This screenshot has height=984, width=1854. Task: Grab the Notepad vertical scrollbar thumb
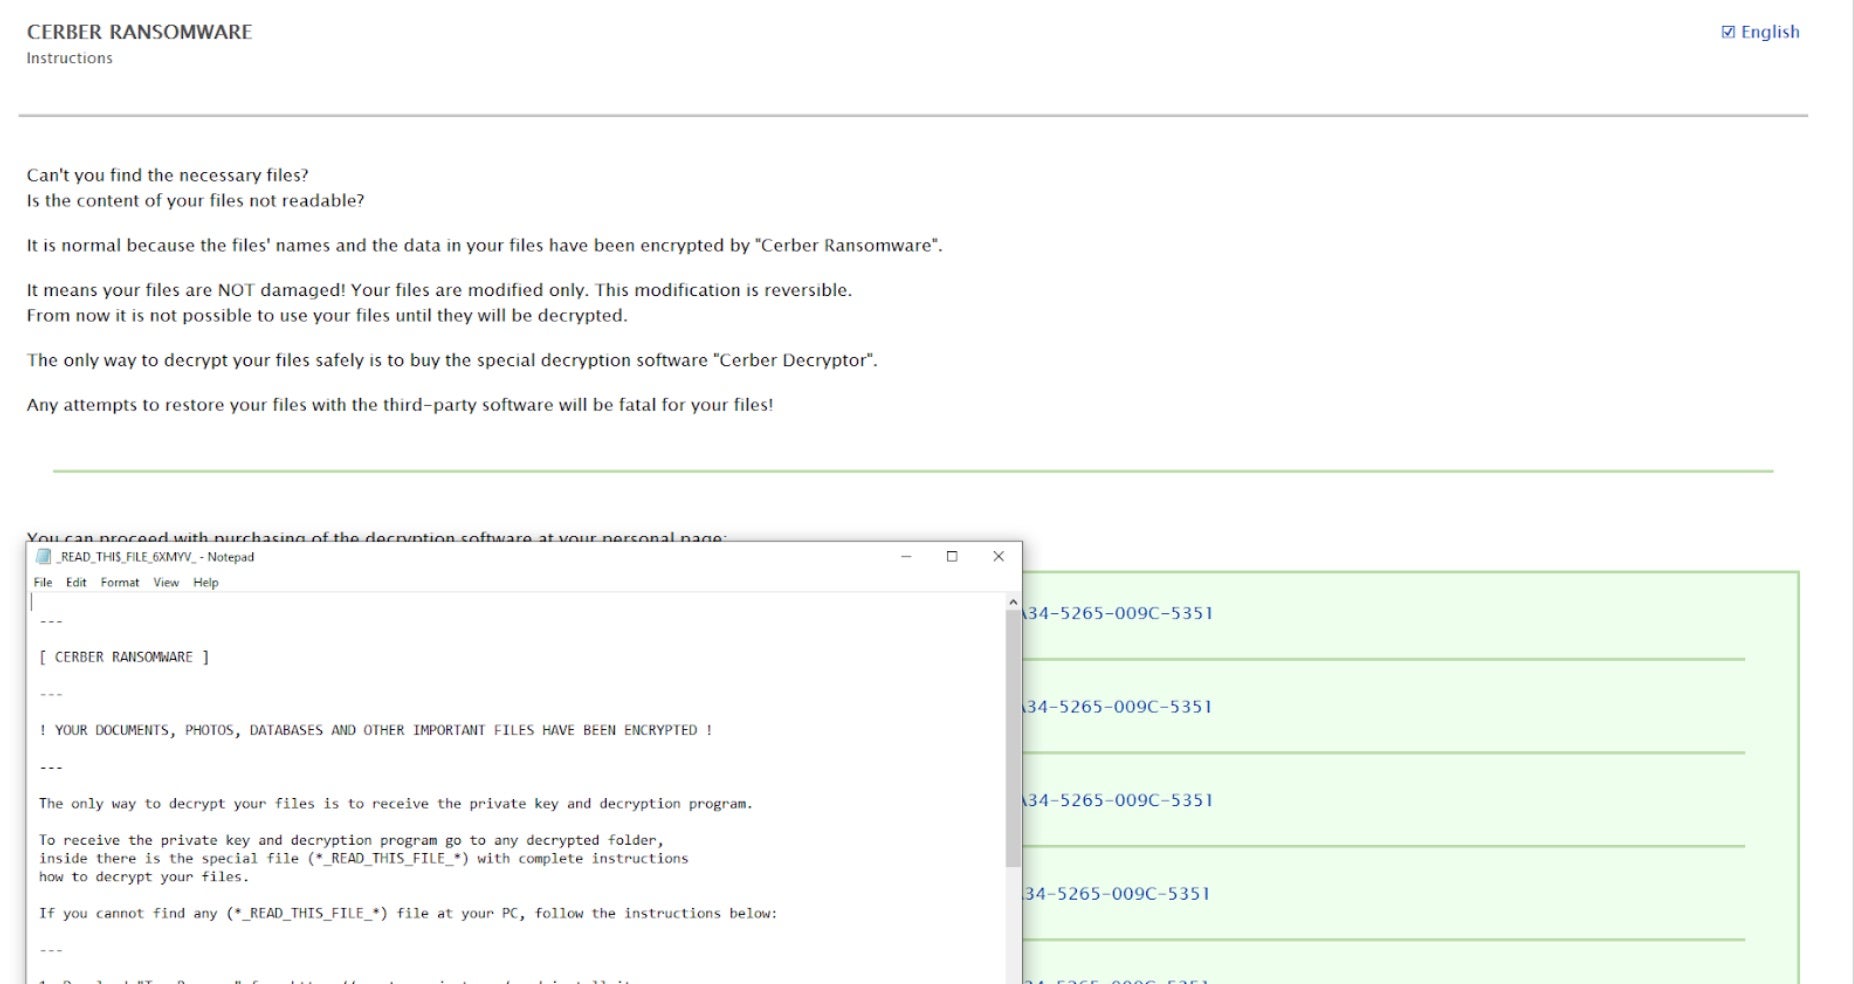(1013, 738)
